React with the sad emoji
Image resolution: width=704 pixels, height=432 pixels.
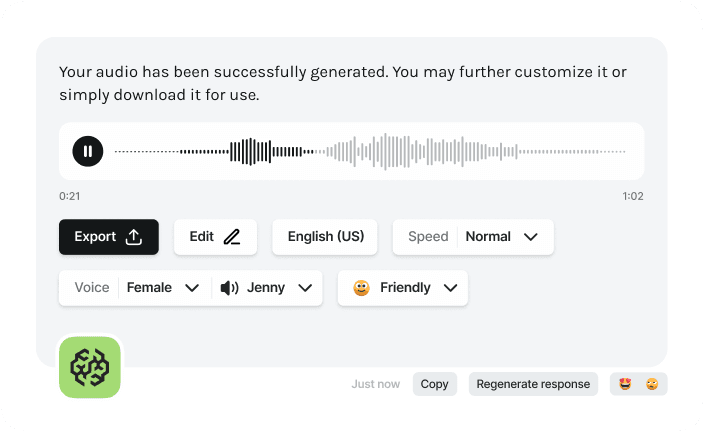(652, 384)
